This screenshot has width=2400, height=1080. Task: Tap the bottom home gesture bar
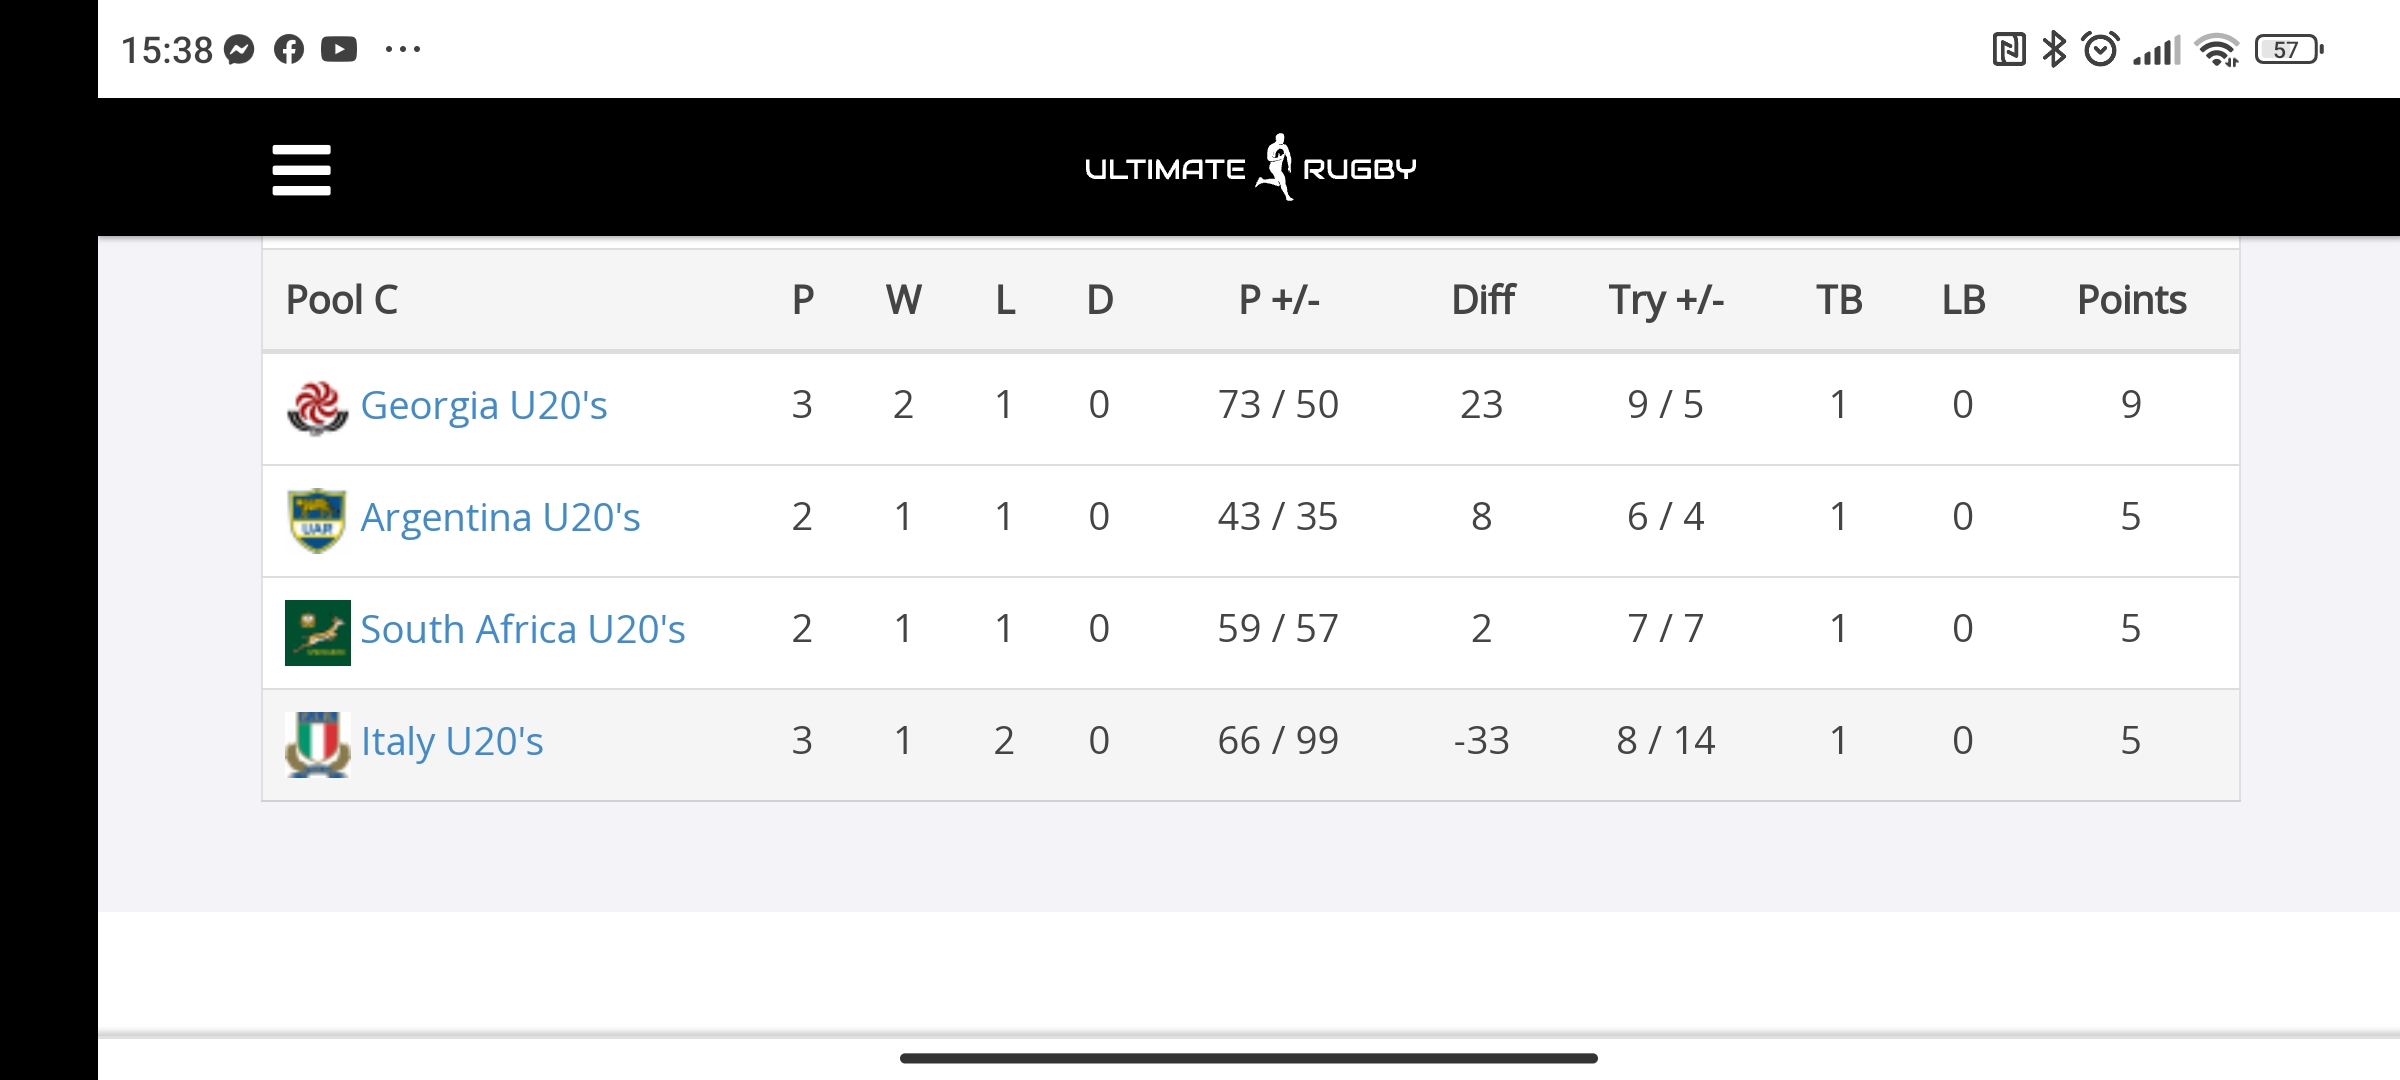click(x=1248, y=1058)
